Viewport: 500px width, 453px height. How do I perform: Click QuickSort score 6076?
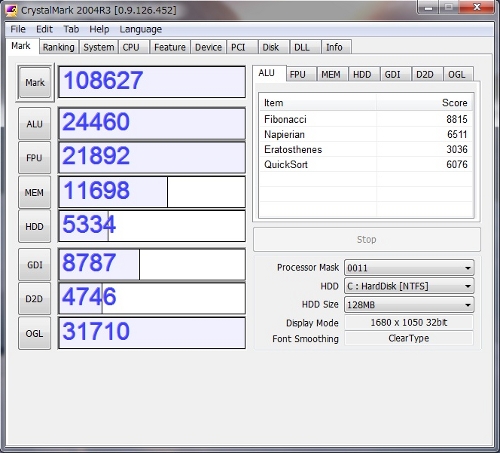[457, 164]
